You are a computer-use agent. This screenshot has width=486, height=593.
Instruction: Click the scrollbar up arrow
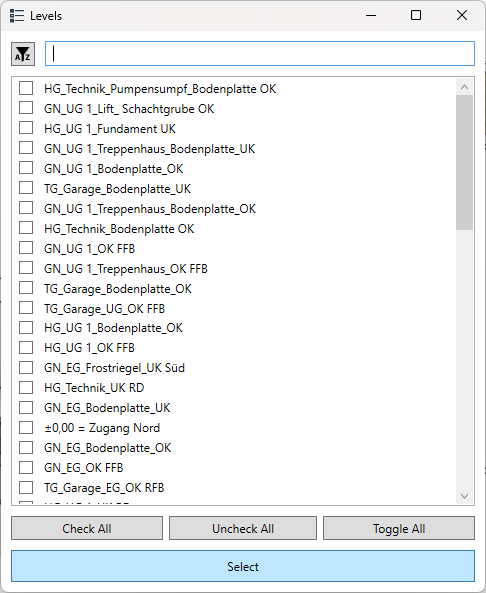tap(464, 87)
